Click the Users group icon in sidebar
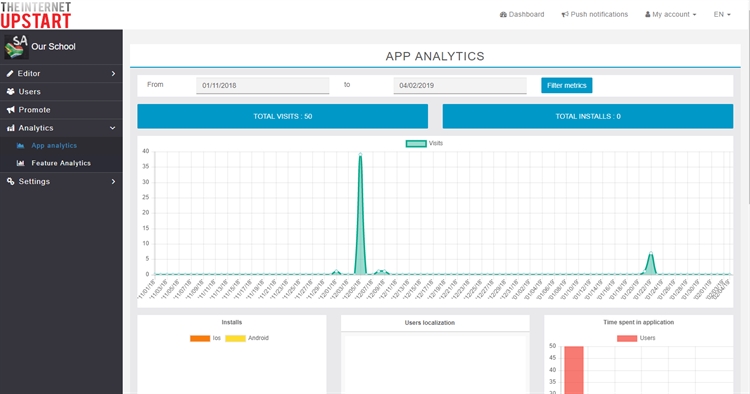750x394 pixels. coord(11,91)
